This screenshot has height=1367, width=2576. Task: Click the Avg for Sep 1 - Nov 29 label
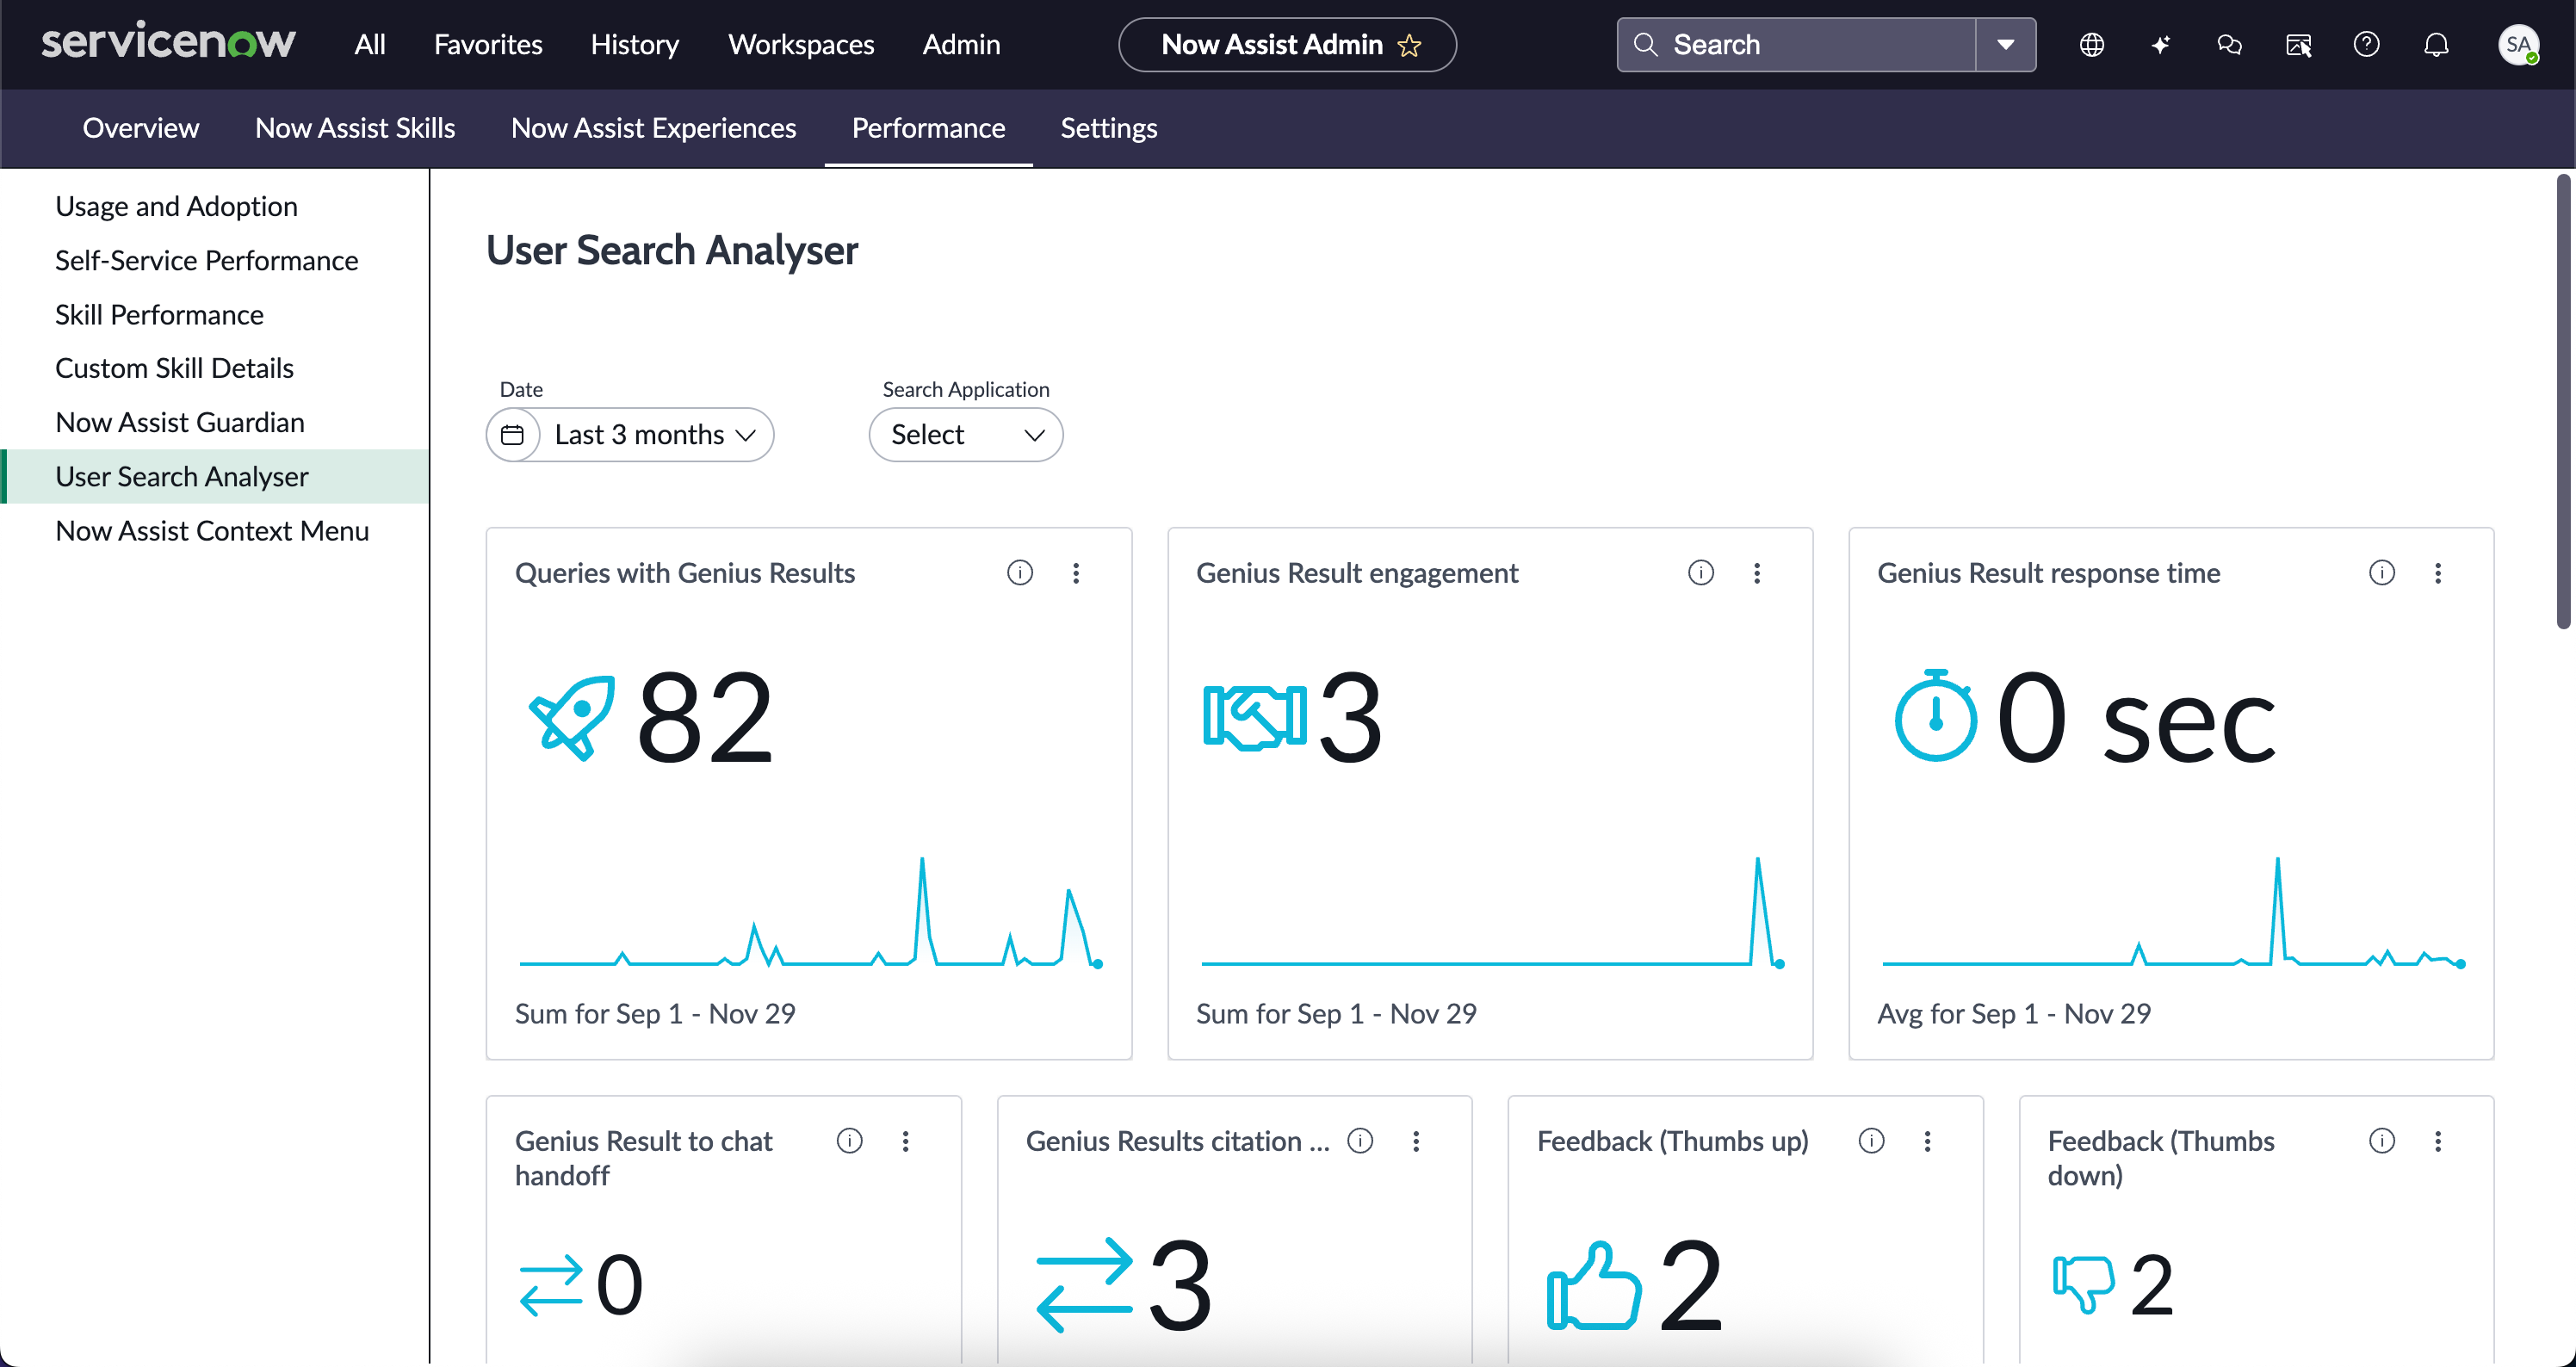tap(2014, 1014)
